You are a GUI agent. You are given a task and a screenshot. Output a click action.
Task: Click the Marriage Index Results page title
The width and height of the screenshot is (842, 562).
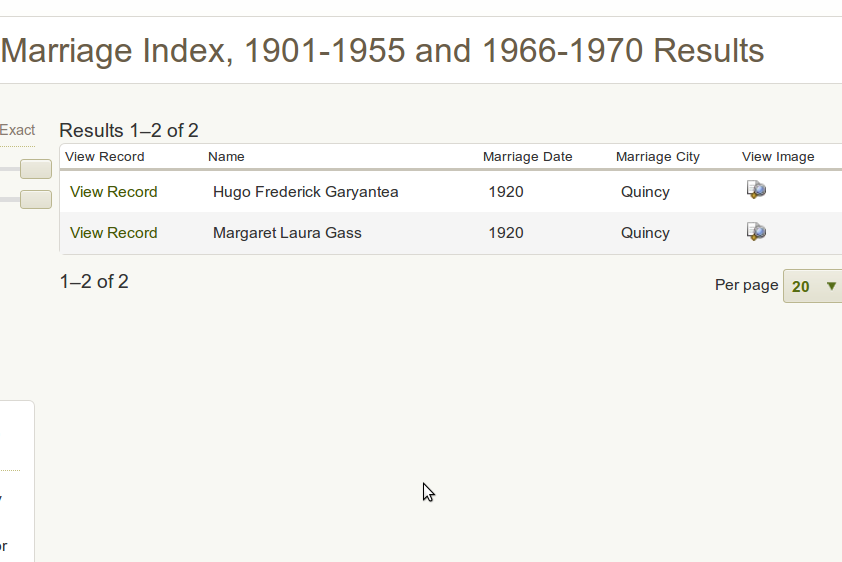[x=383, y=50]
